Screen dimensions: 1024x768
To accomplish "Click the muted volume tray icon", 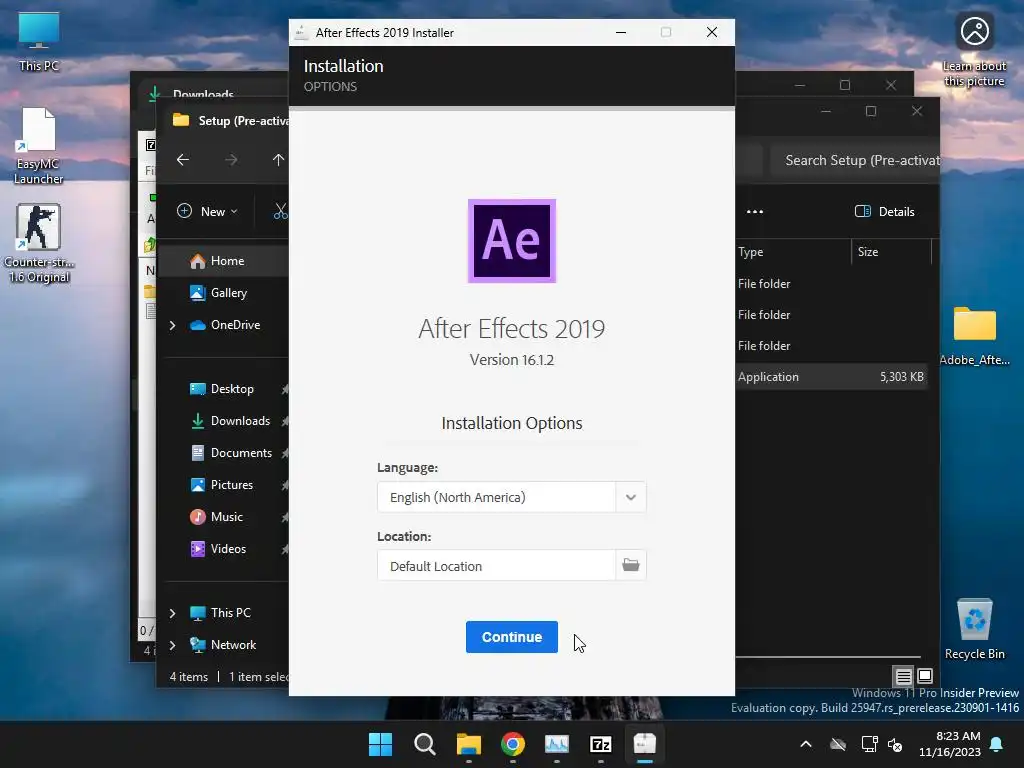I will (x=895, y=744).
